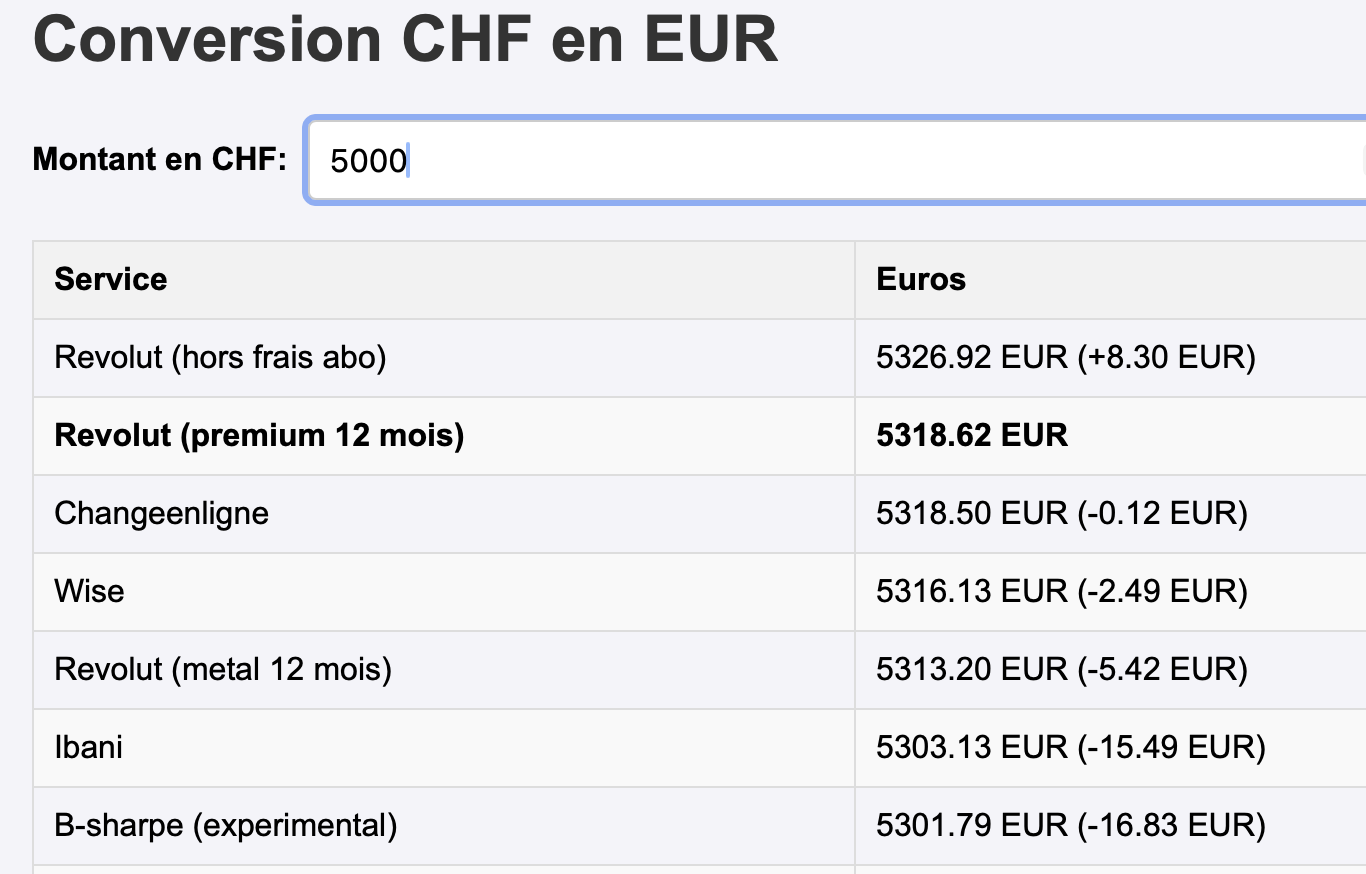The height and width of the screenshot is (874, 1366).
Task: Click the Euros column header
Action: click(921, 279)
